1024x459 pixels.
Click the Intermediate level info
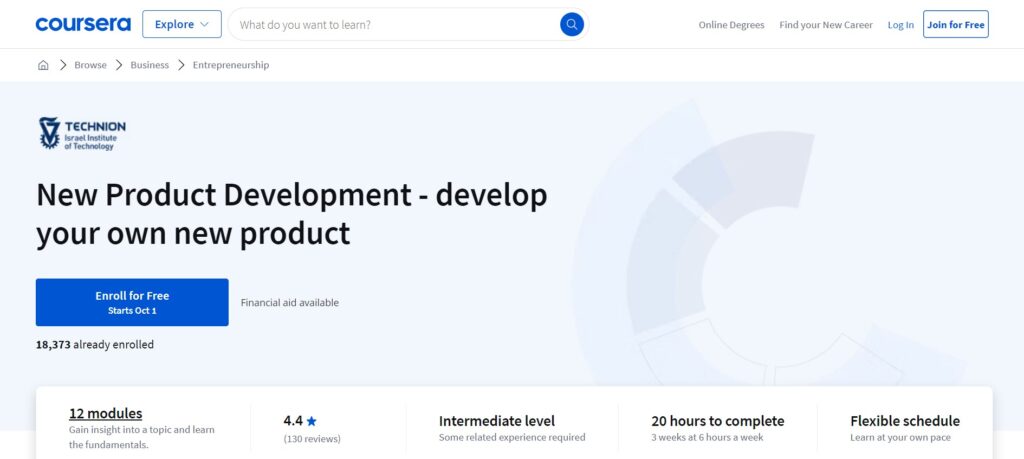point(496,421)
